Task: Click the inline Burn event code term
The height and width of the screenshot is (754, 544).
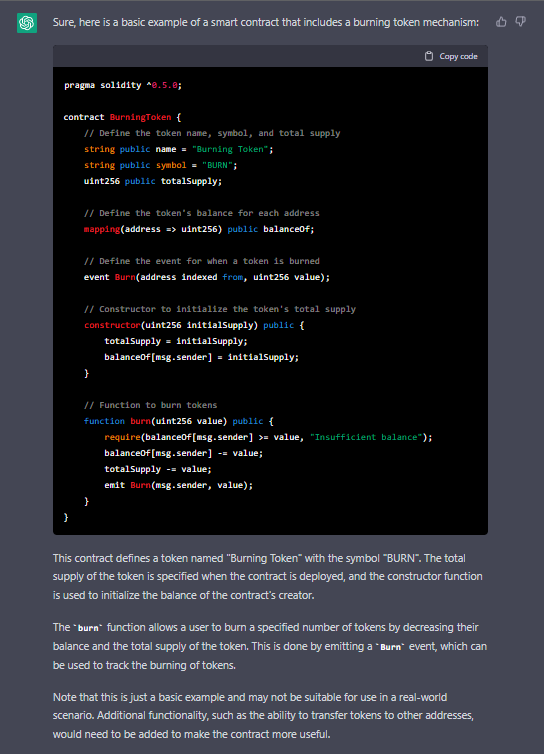Action: click(390, 647)
